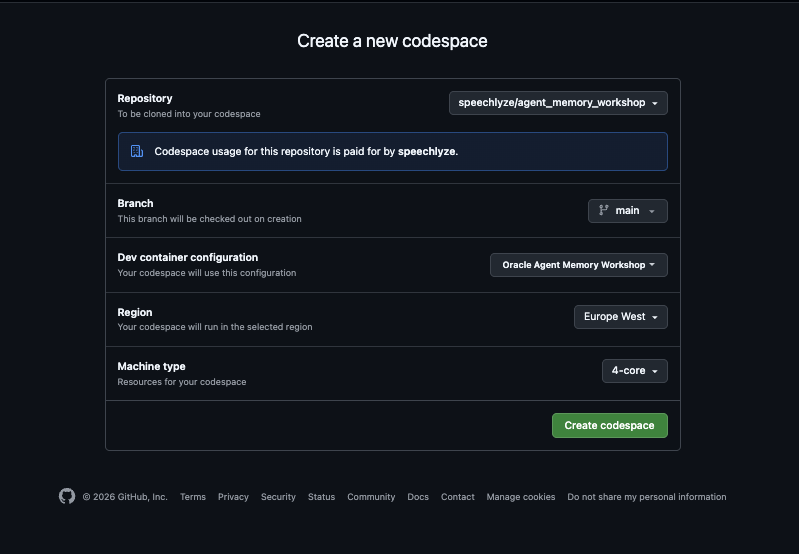
Task: Change the Europe West region dropdown
Action: [621, 316]
